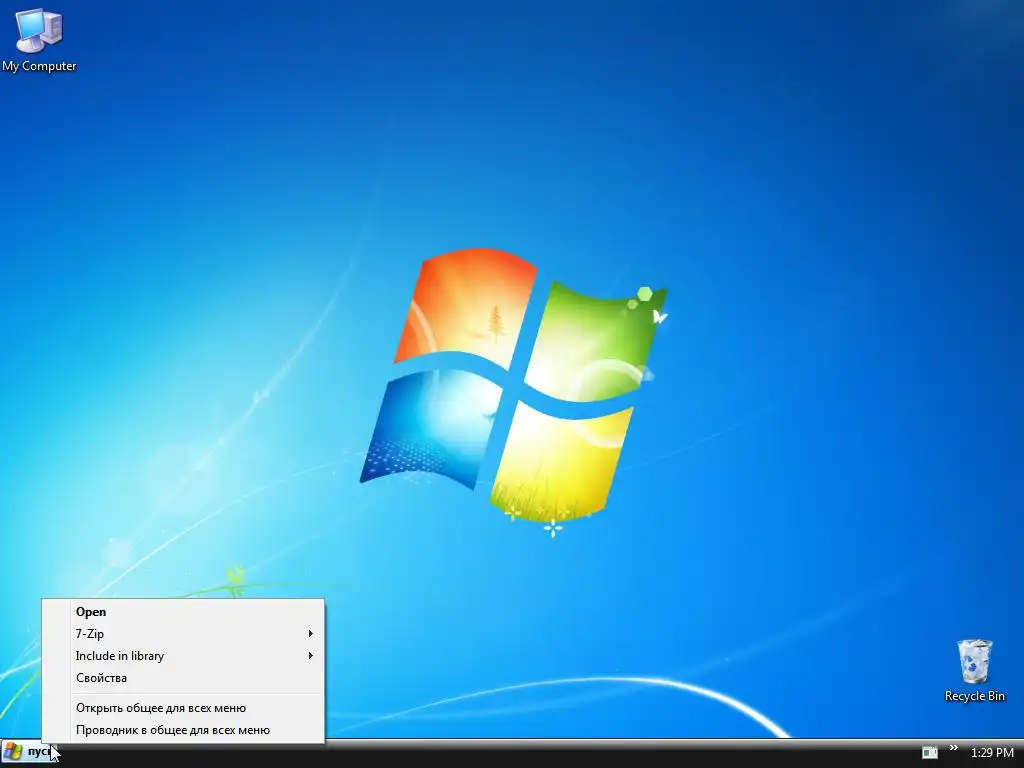Click the show desktop icon on taskbar
Image resolution: width=1024 pixels, height=768 pixels.
coord(929,752)
